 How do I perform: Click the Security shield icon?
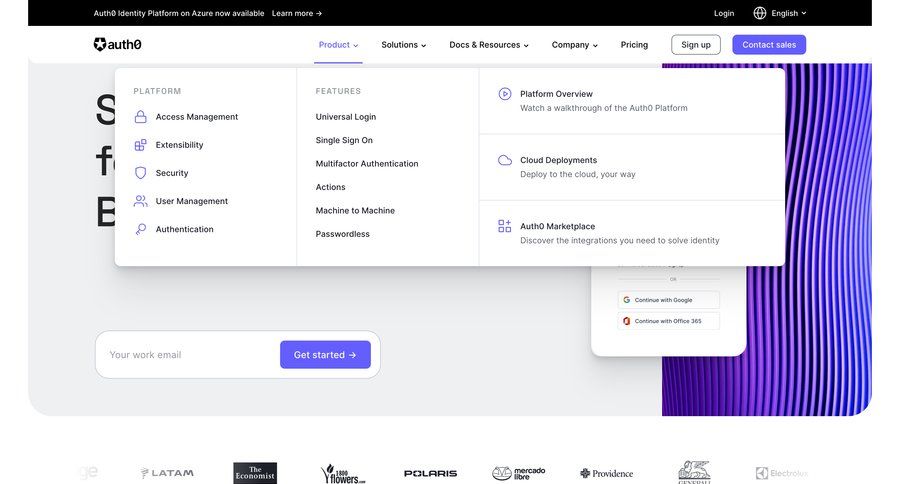point(141,173)
